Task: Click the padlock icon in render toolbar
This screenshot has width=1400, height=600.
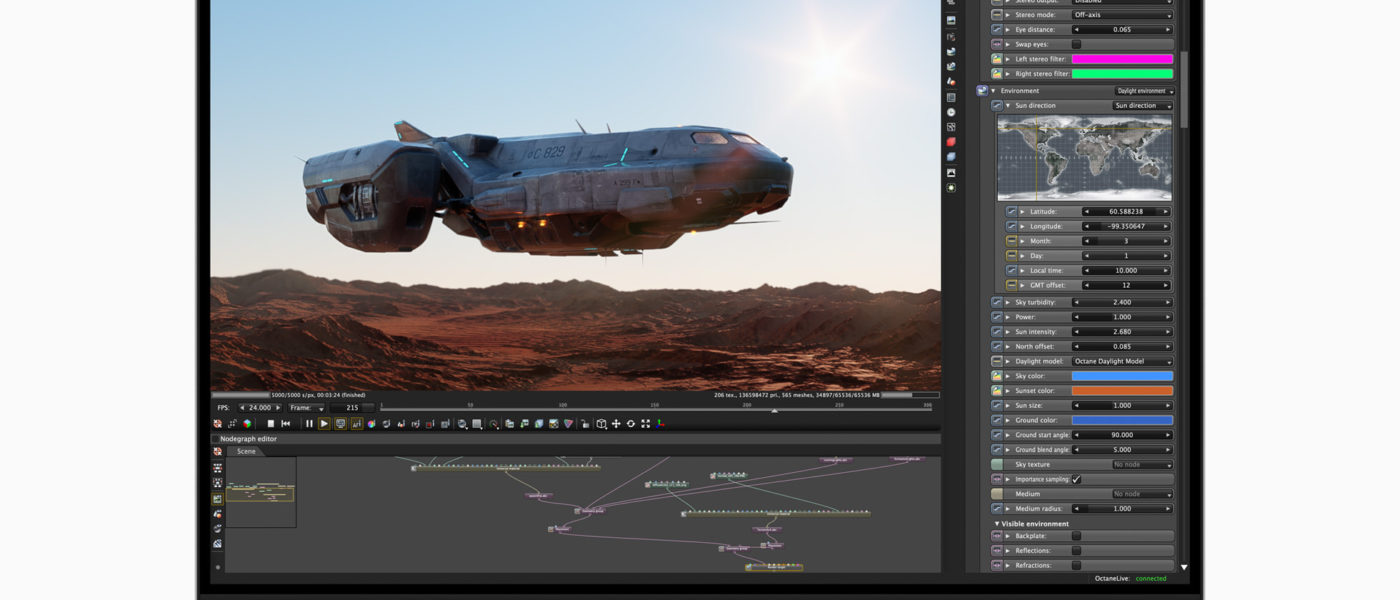Action: [x=585, y=424]
